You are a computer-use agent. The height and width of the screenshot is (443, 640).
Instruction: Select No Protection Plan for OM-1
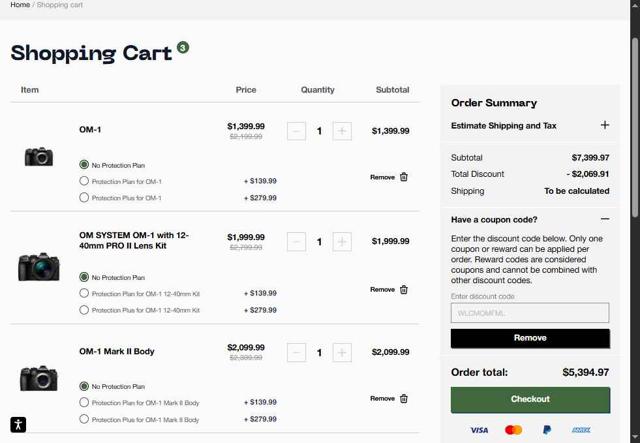(x=84, y=165)
